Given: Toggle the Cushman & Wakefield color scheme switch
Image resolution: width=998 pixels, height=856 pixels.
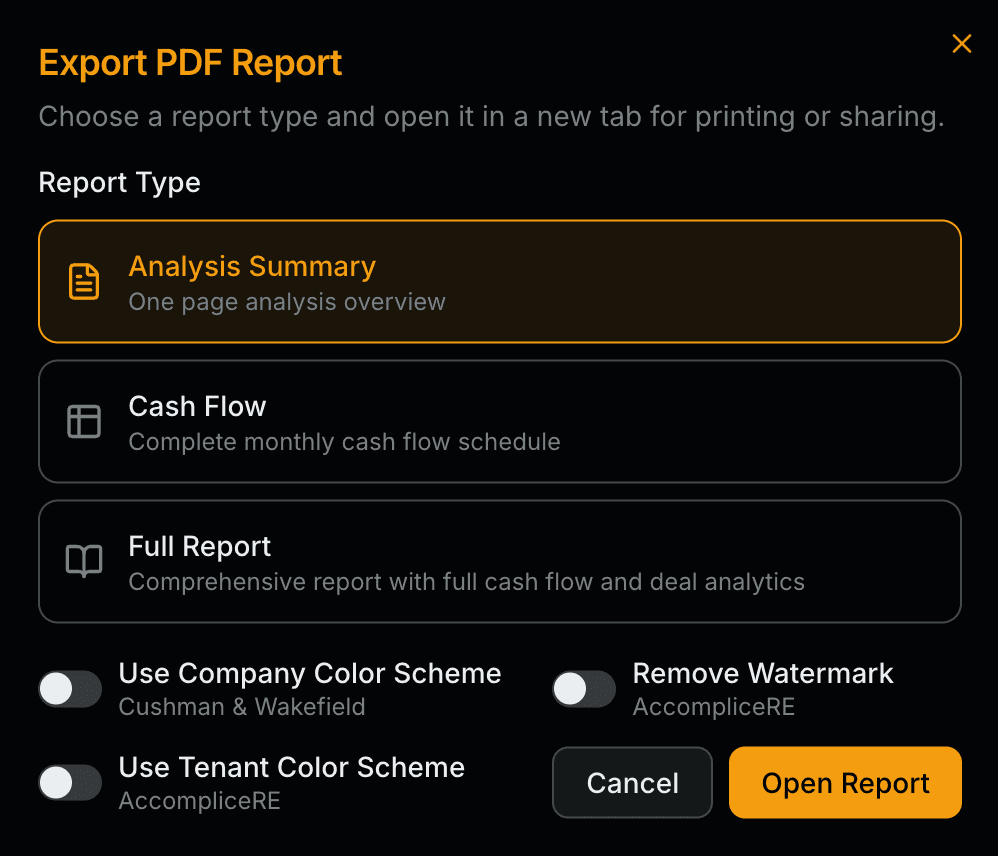Looking at the screenshot, I should (x=69, y=689).
